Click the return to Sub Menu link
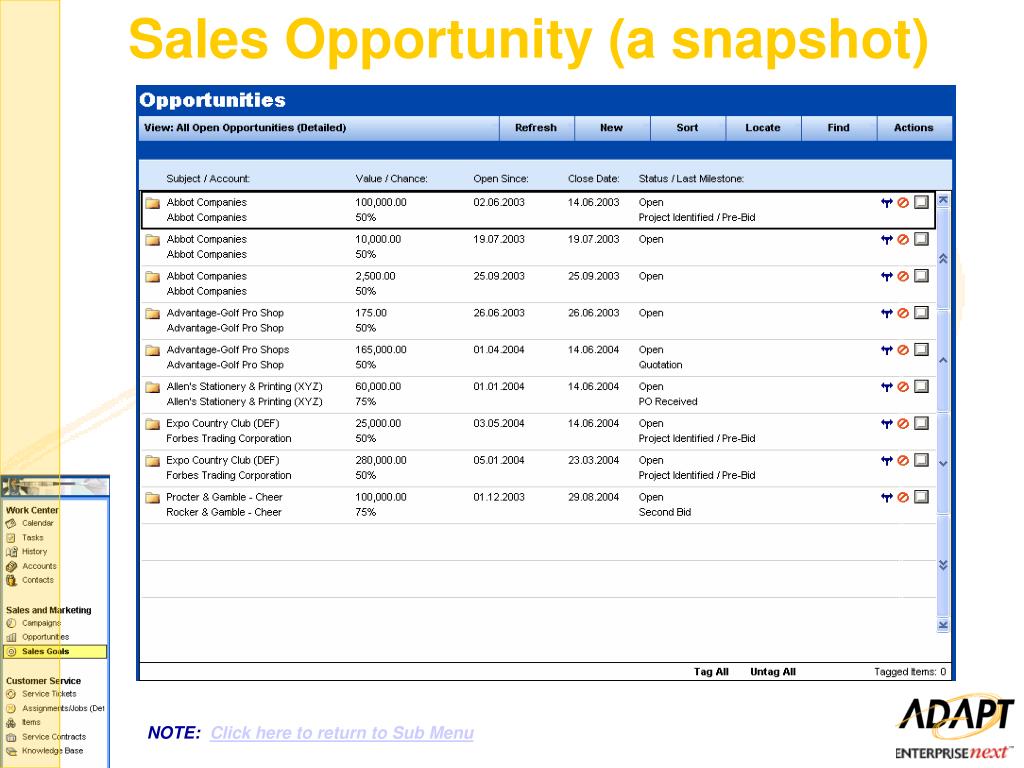This screenshot has height=768, width=1024. coord(342,733)
